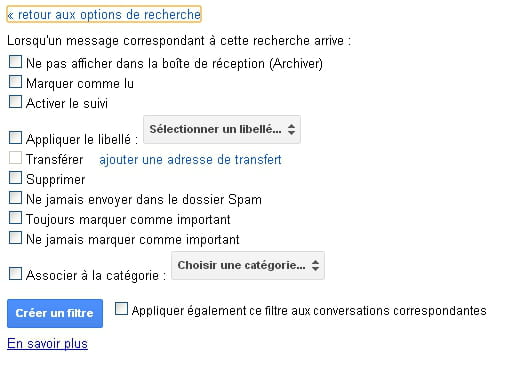Toggle the Transférer checkbox

15,158
